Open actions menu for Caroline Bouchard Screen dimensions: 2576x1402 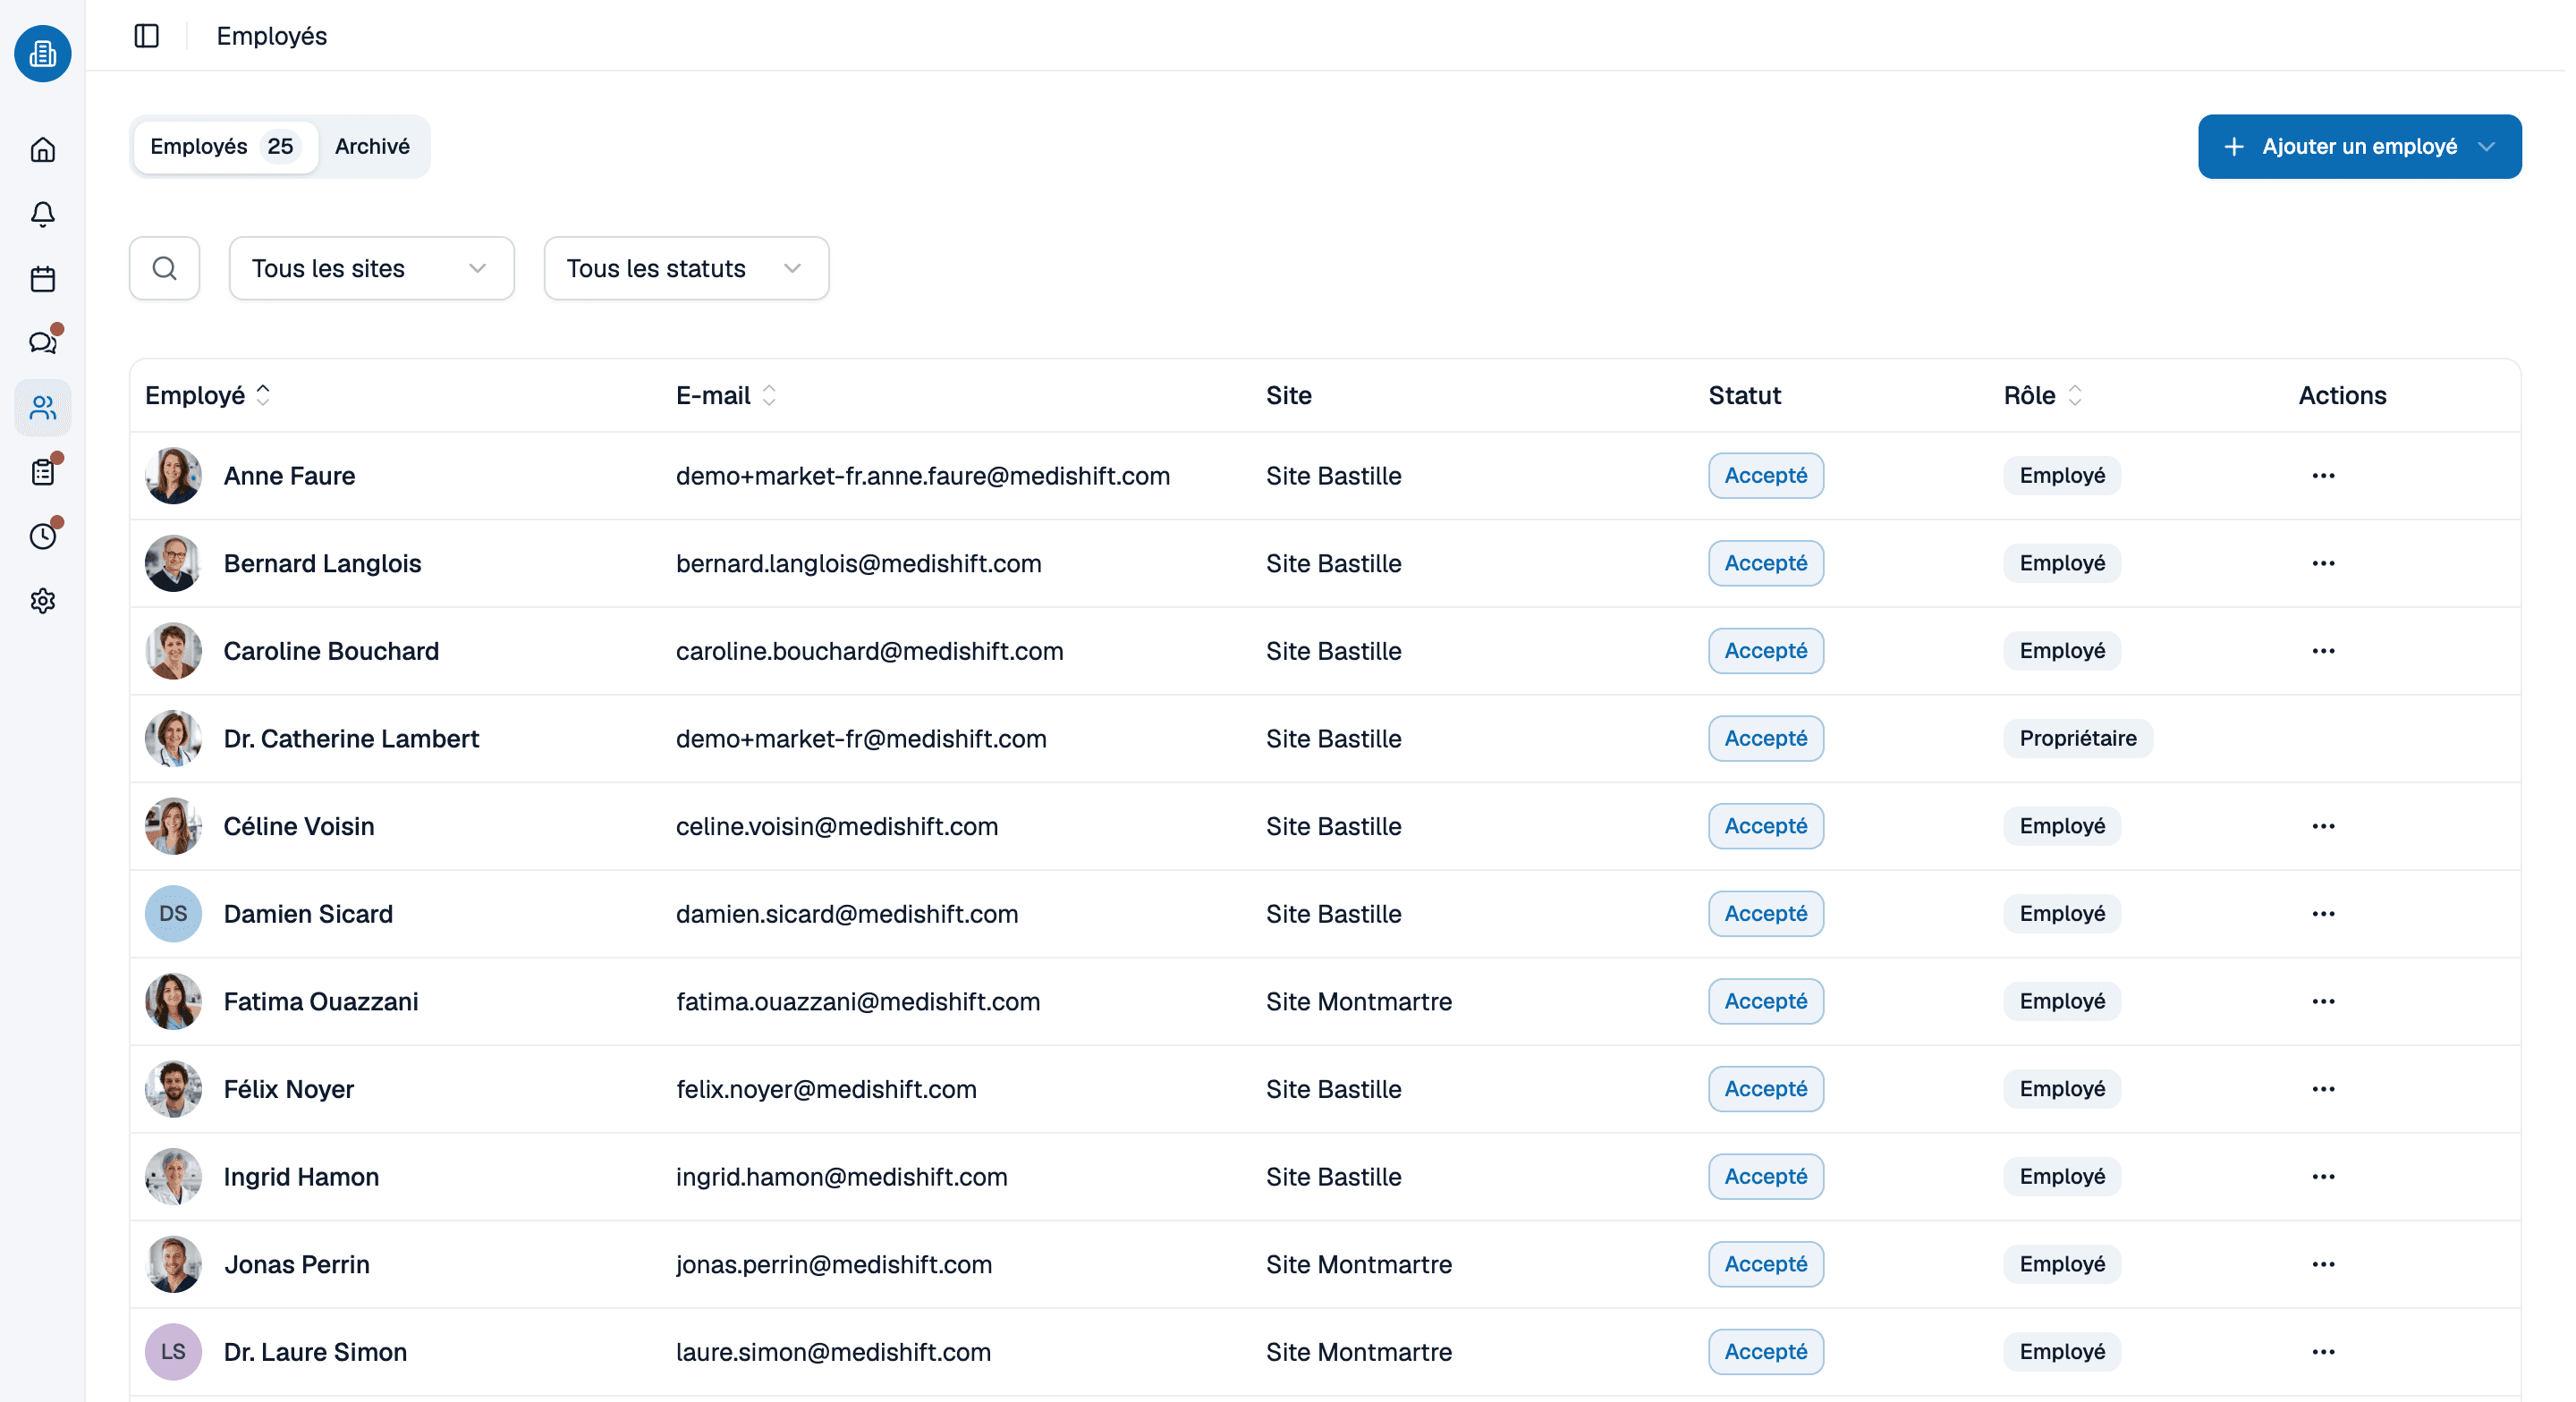(x=2323, y=651)
